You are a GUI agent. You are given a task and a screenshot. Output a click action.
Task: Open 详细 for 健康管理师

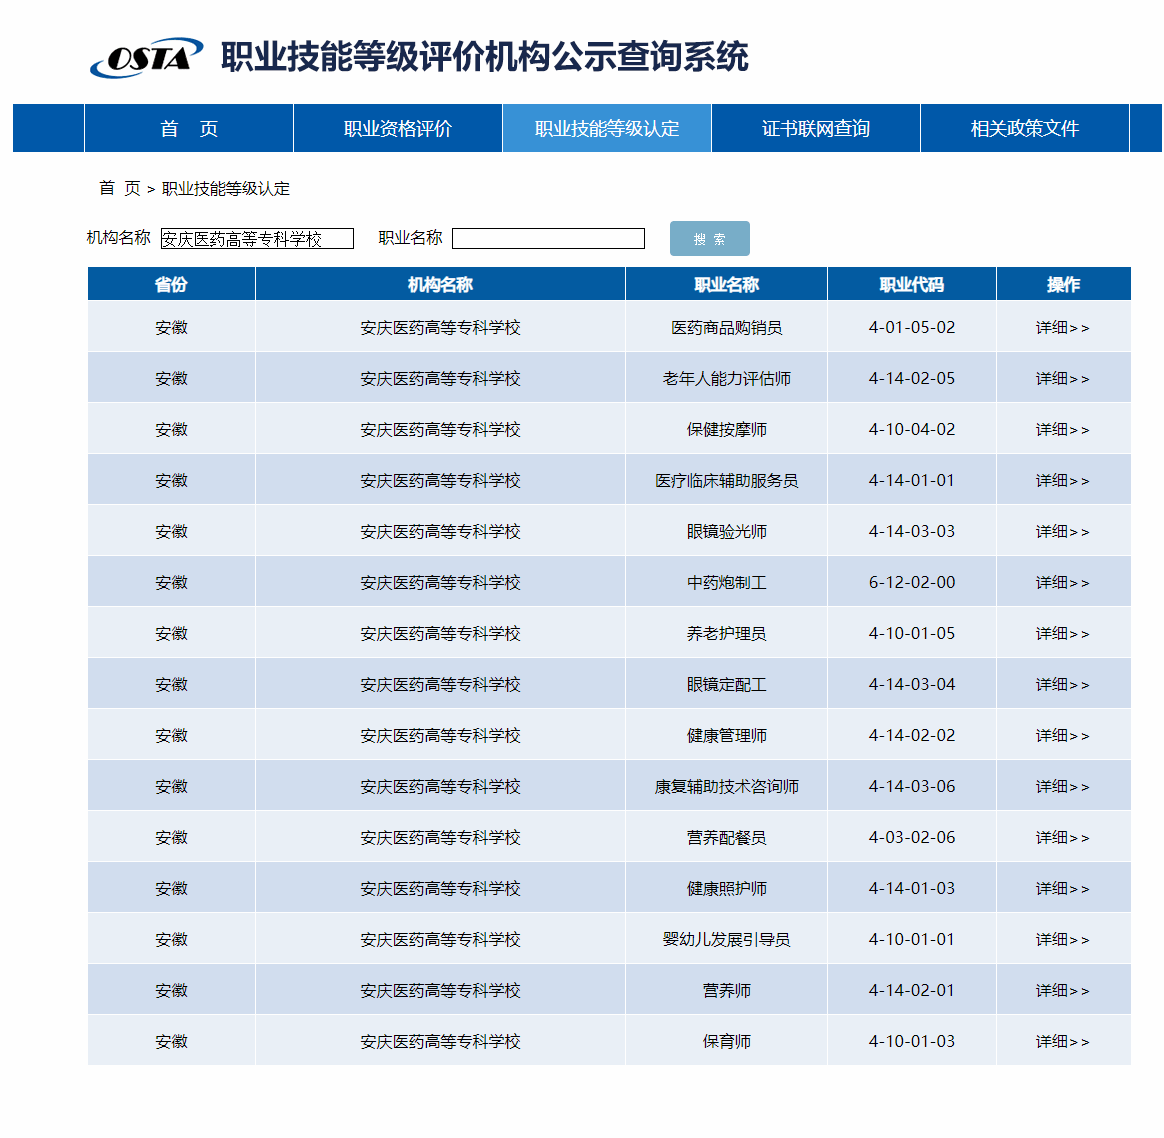[x=1062, y=736]
